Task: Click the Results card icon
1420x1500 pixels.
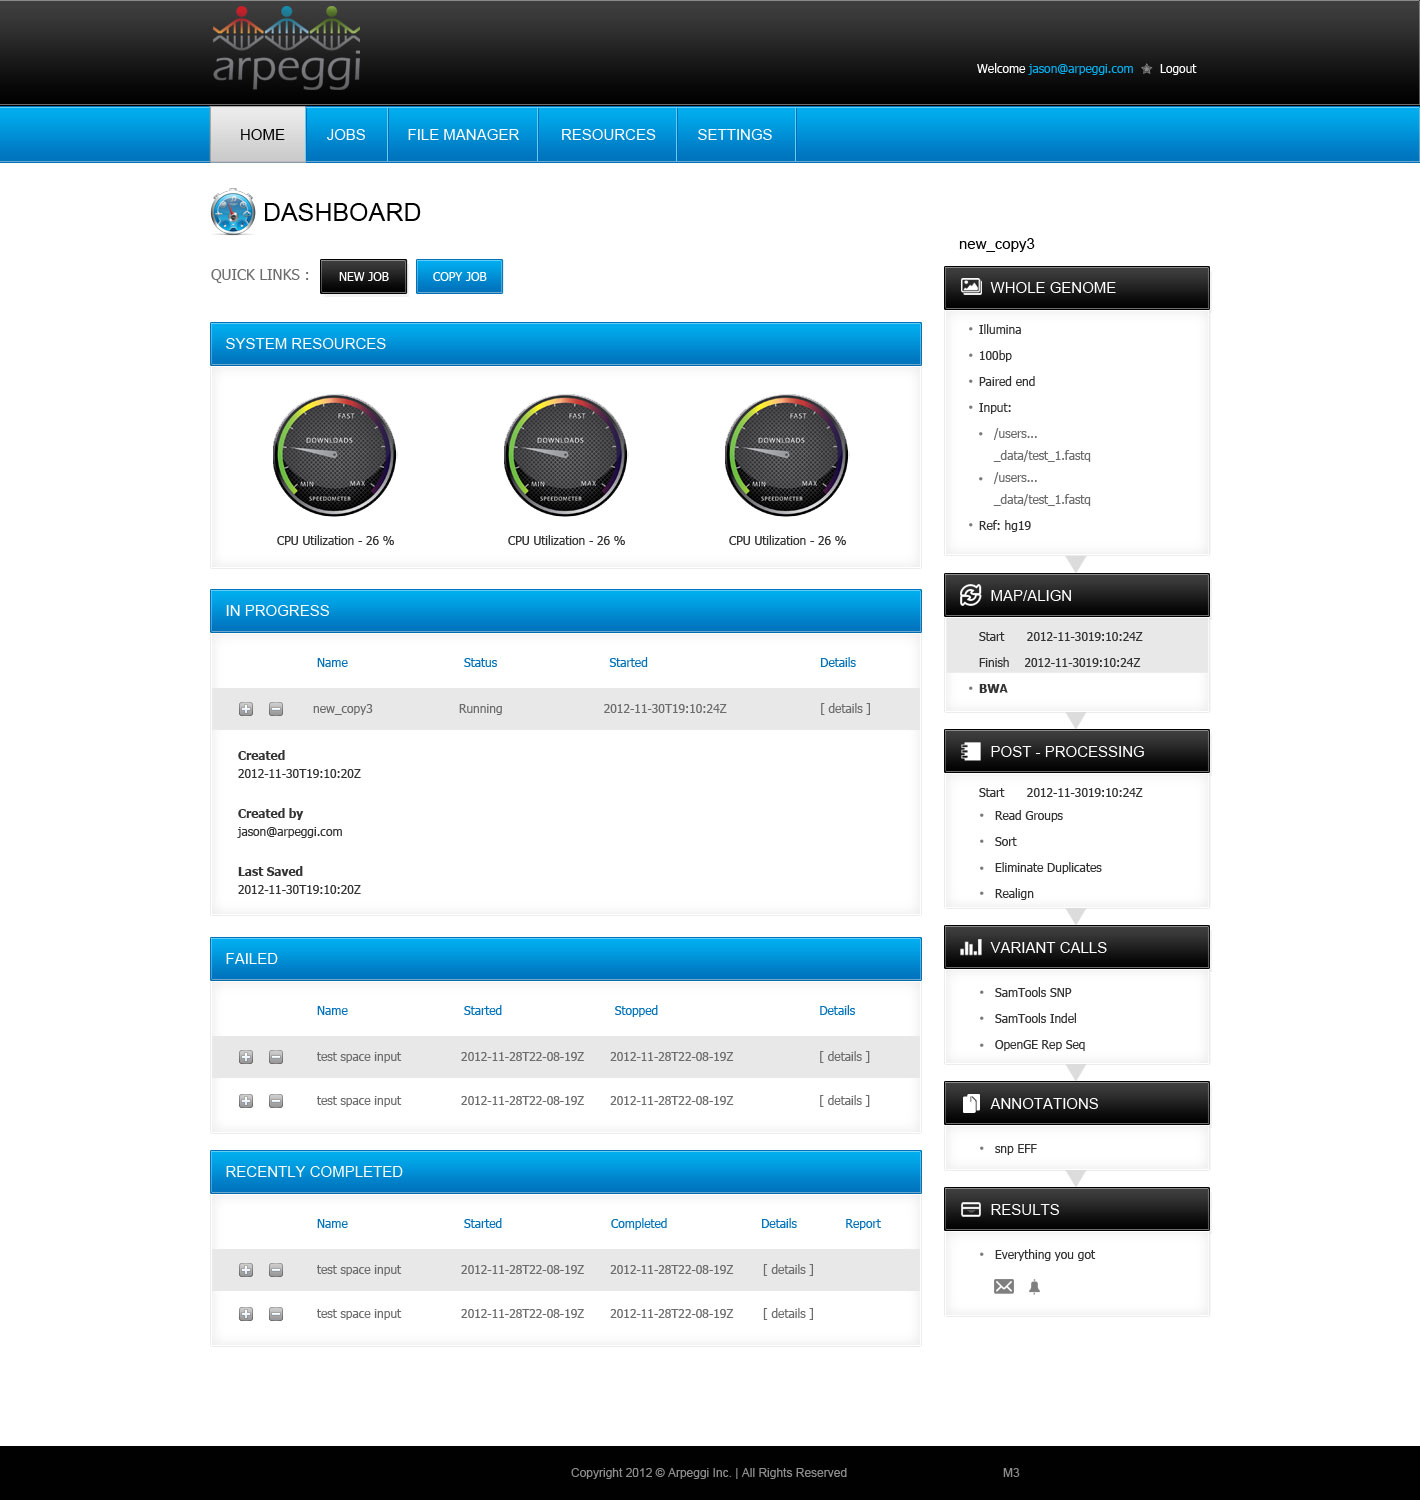Action: click(x=970, y=1209)
